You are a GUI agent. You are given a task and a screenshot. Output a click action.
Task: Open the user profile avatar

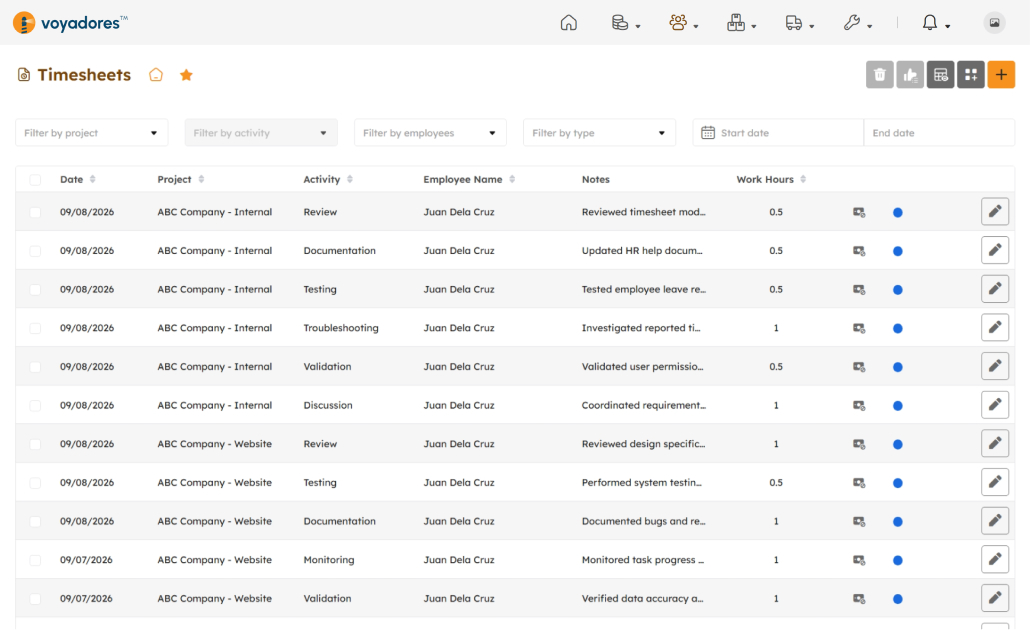(x=995, y=23)
